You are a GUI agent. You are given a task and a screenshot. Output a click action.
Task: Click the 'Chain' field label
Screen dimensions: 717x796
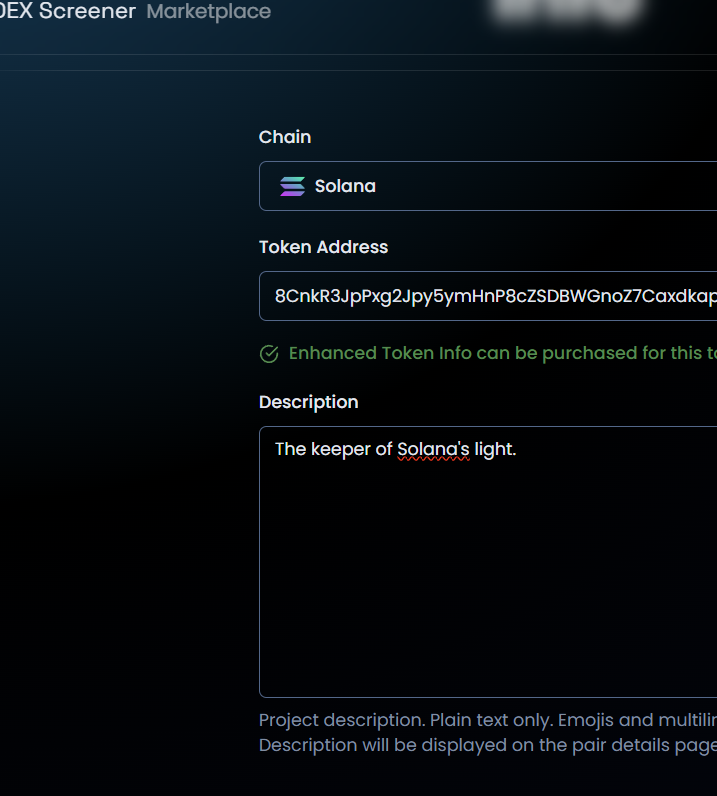tap(285, 137)
